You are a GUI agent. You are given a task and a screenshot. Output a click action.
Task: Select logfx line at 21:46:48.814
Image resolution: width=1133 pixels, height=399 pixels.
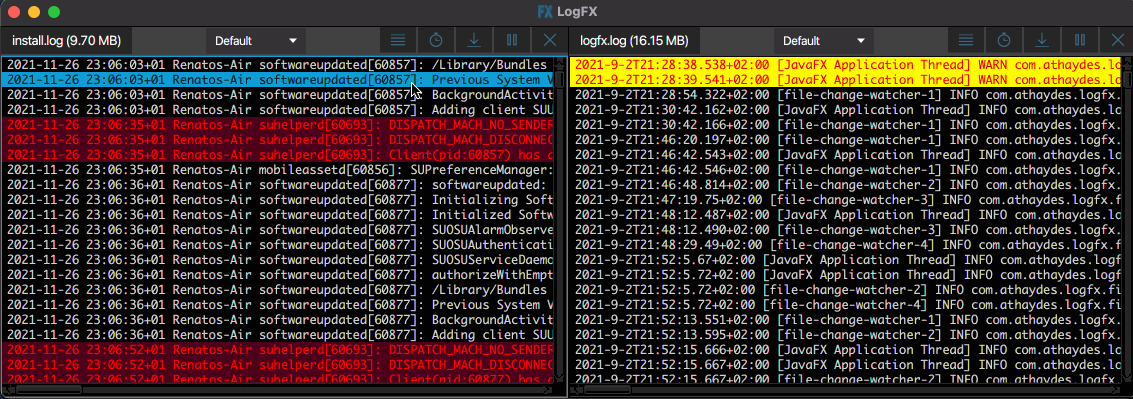click(x=845, y=184)
